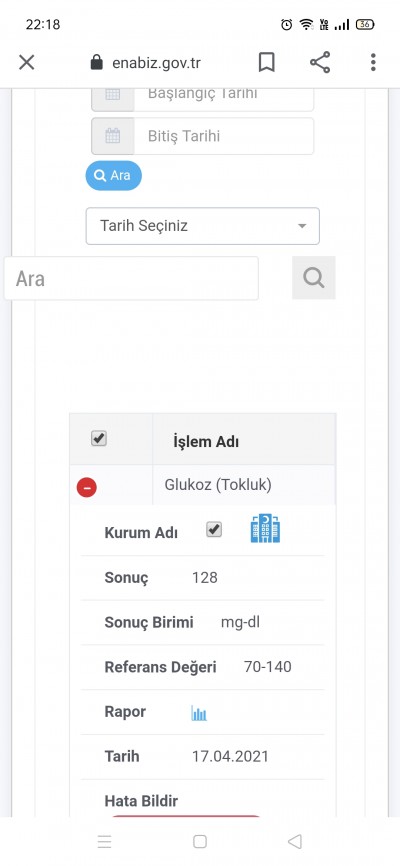Tap the calendar icon for Bitiş Tarihi
Screen dimensions: 400x866
coord(113,136)
